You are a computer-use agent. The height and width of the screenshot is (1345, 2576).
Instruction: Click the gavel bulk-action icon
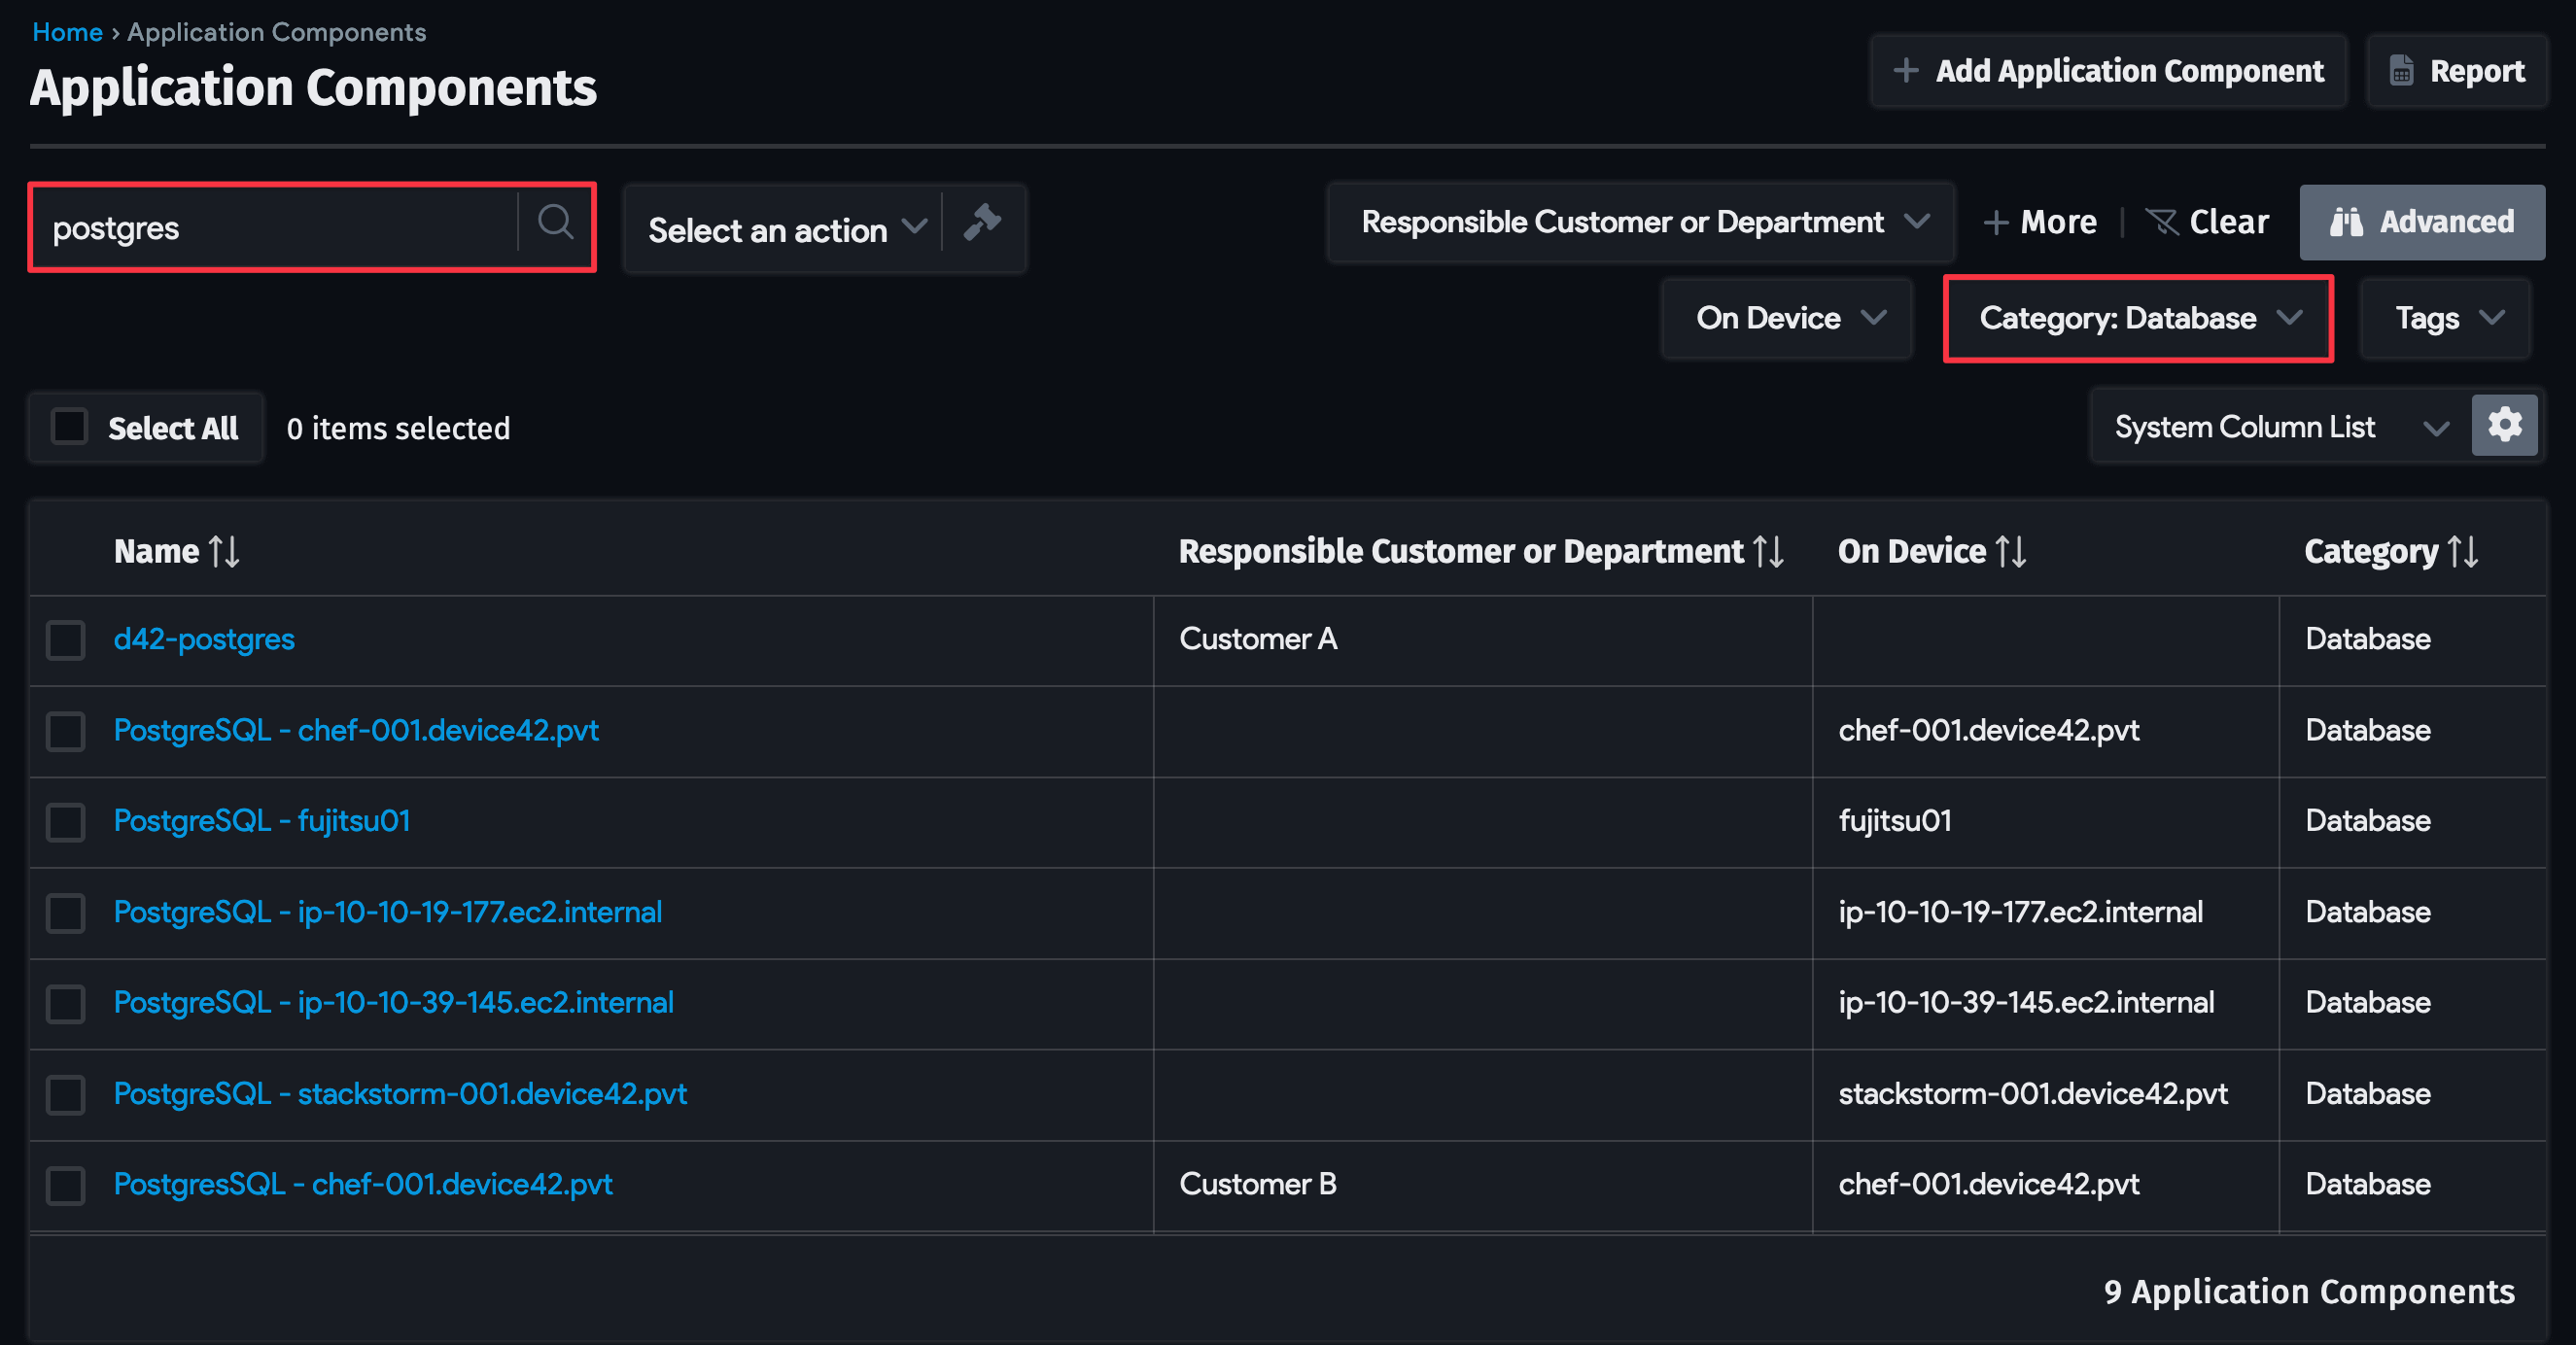tap(983, 226)
